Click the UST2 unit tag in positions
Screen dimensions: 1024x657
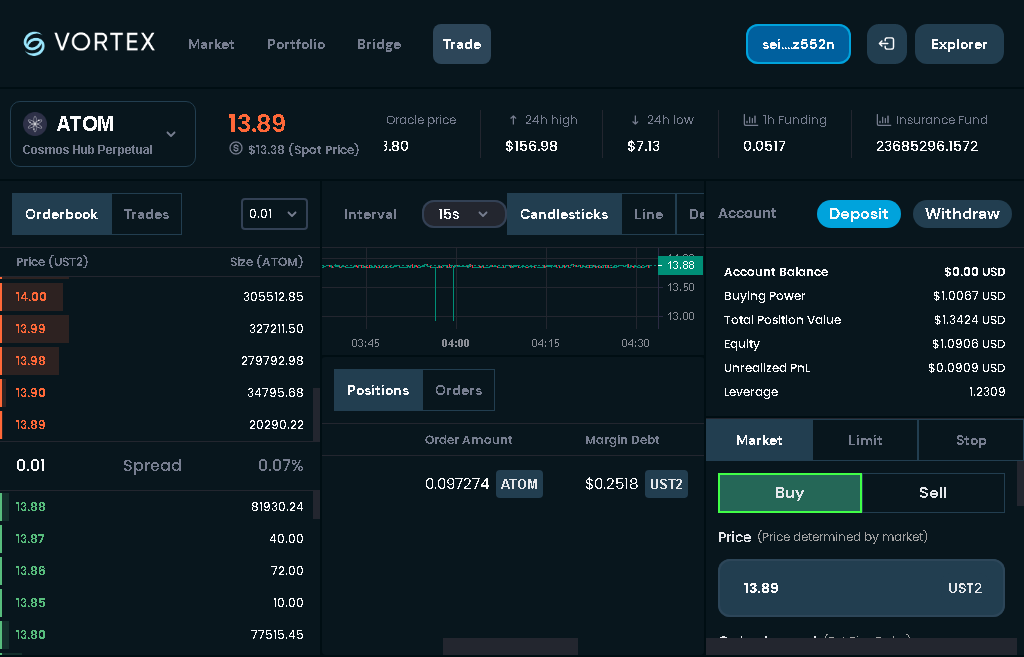point(666,484)
